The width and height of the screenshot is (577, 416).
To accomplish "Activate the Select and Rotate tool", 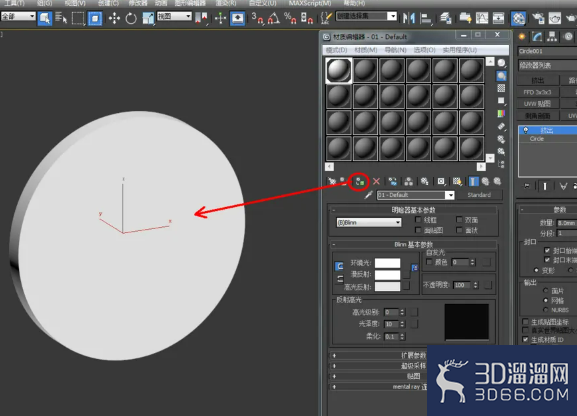I will click(x=131, y=18).
